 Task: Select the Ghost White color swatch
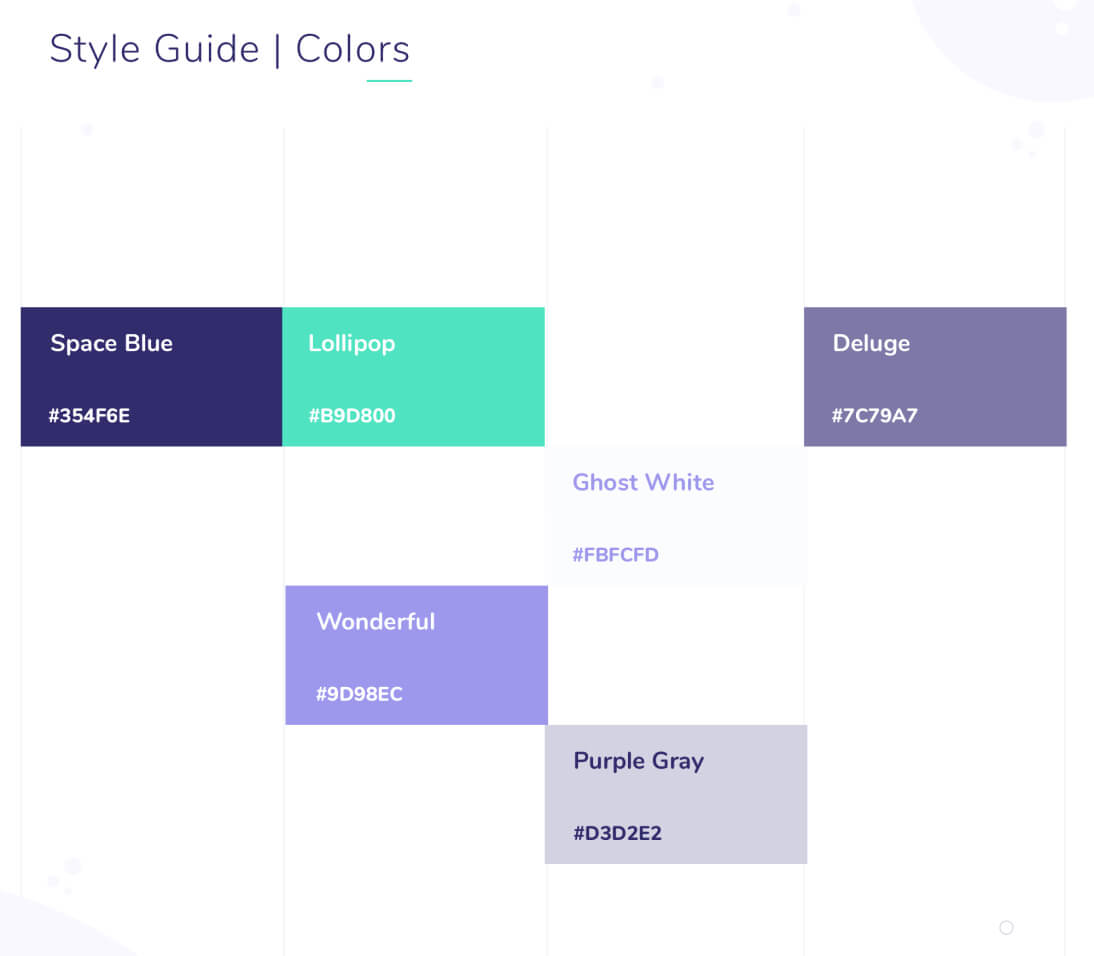pos(675,516)
